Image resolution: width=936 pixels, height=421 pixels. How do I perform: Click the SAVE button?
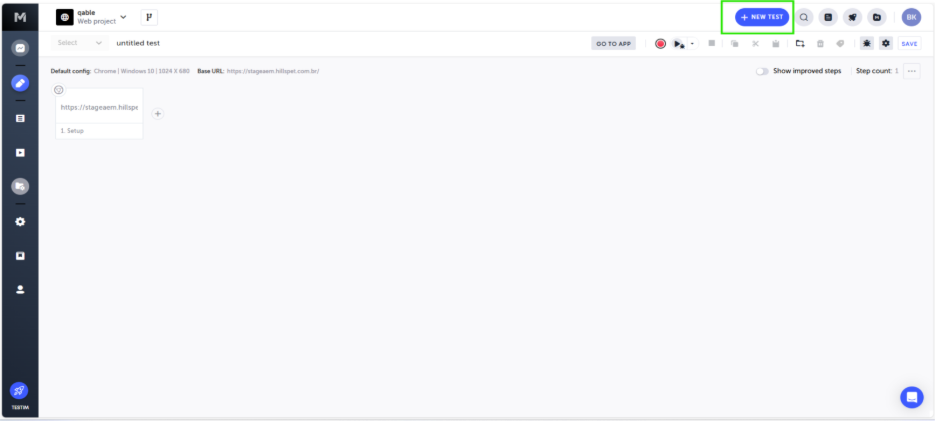909,44
